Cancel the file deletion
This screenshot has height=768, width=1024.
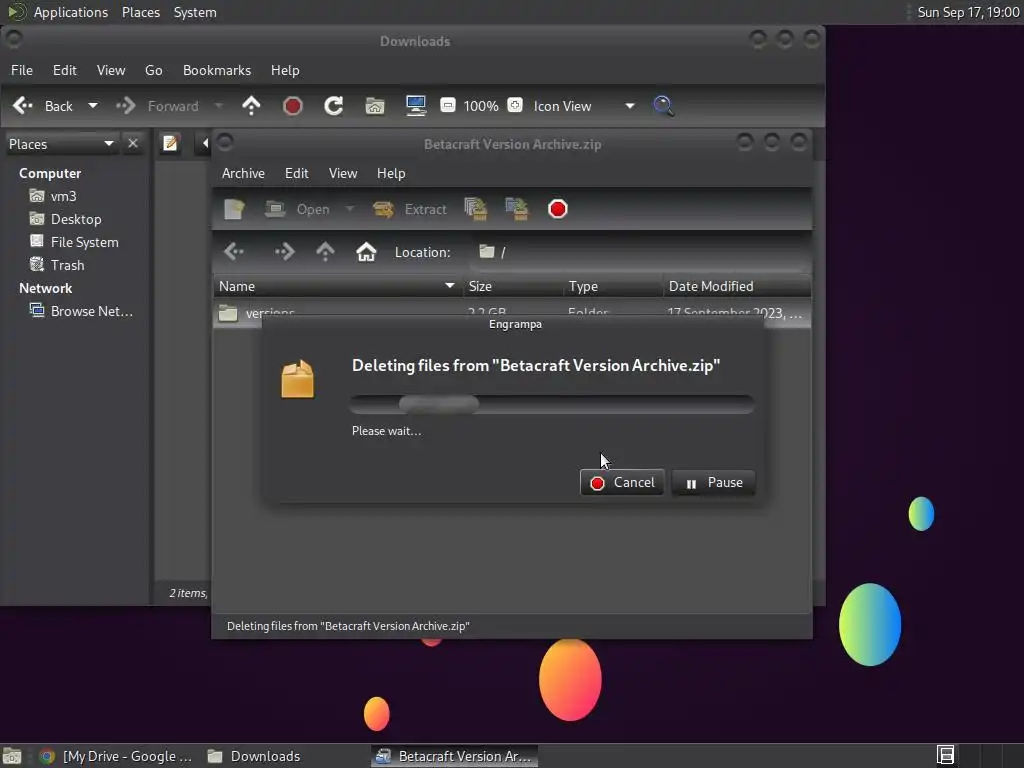[x=622, y=483]
